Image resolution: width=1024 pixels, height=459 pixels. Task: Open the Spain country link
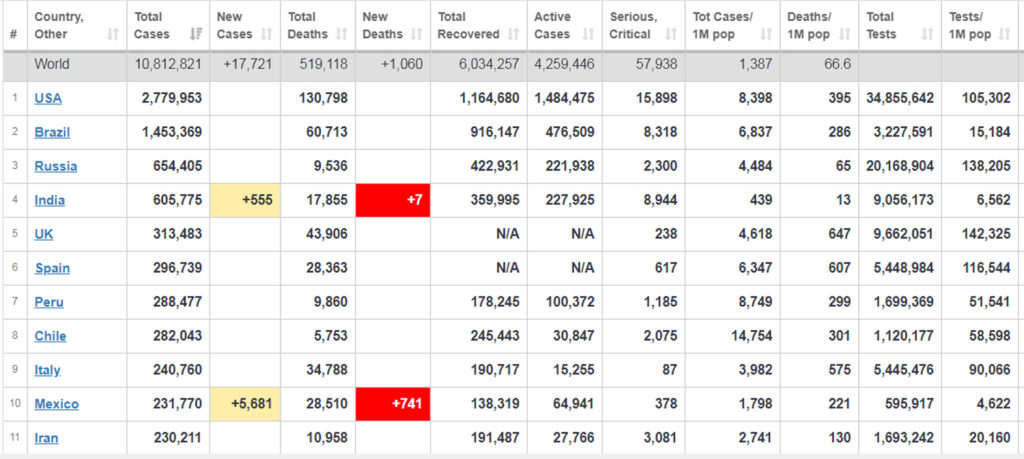52,268
